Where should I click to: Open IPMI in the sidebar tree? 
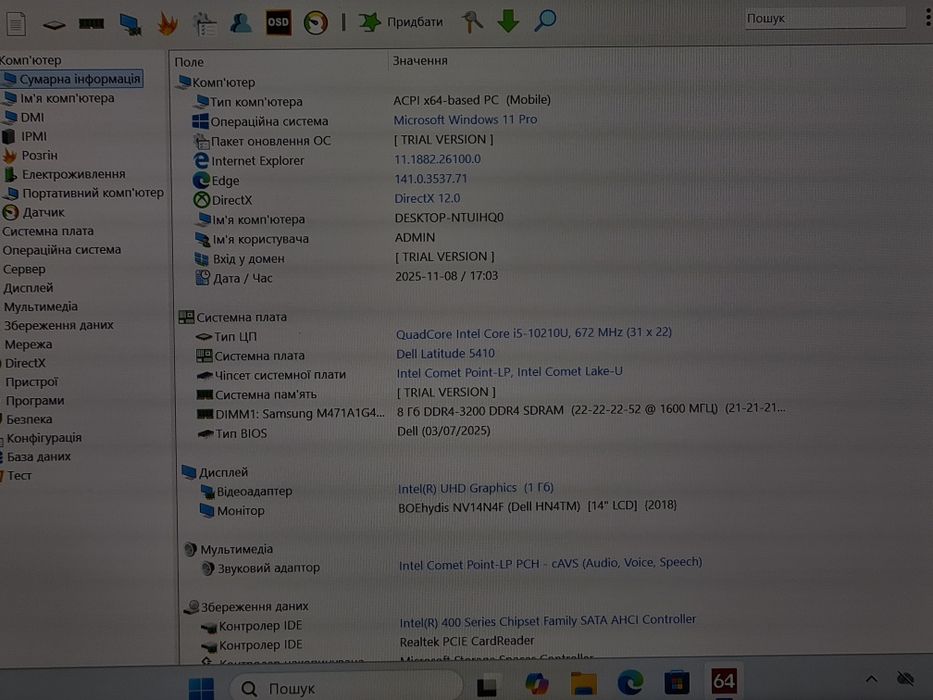tap(25, 136)
